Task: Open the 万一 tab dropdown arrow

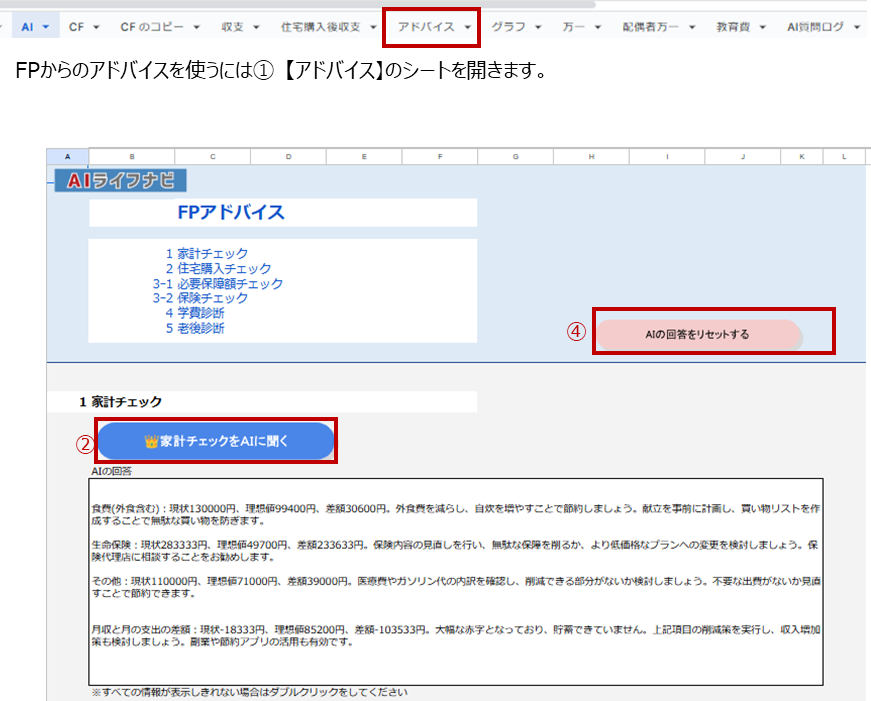Action: pyautogui.click(x=598, y=27)
